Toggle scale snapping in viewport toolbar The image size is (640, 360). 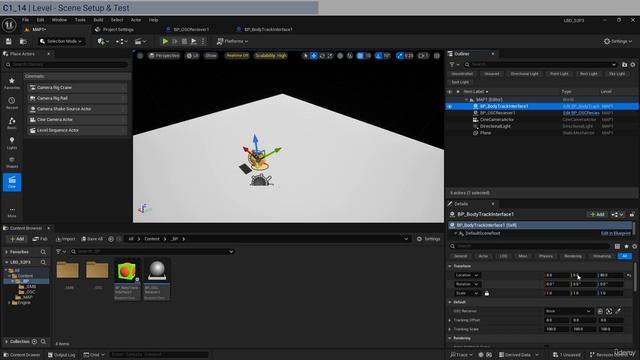point(400,56)
